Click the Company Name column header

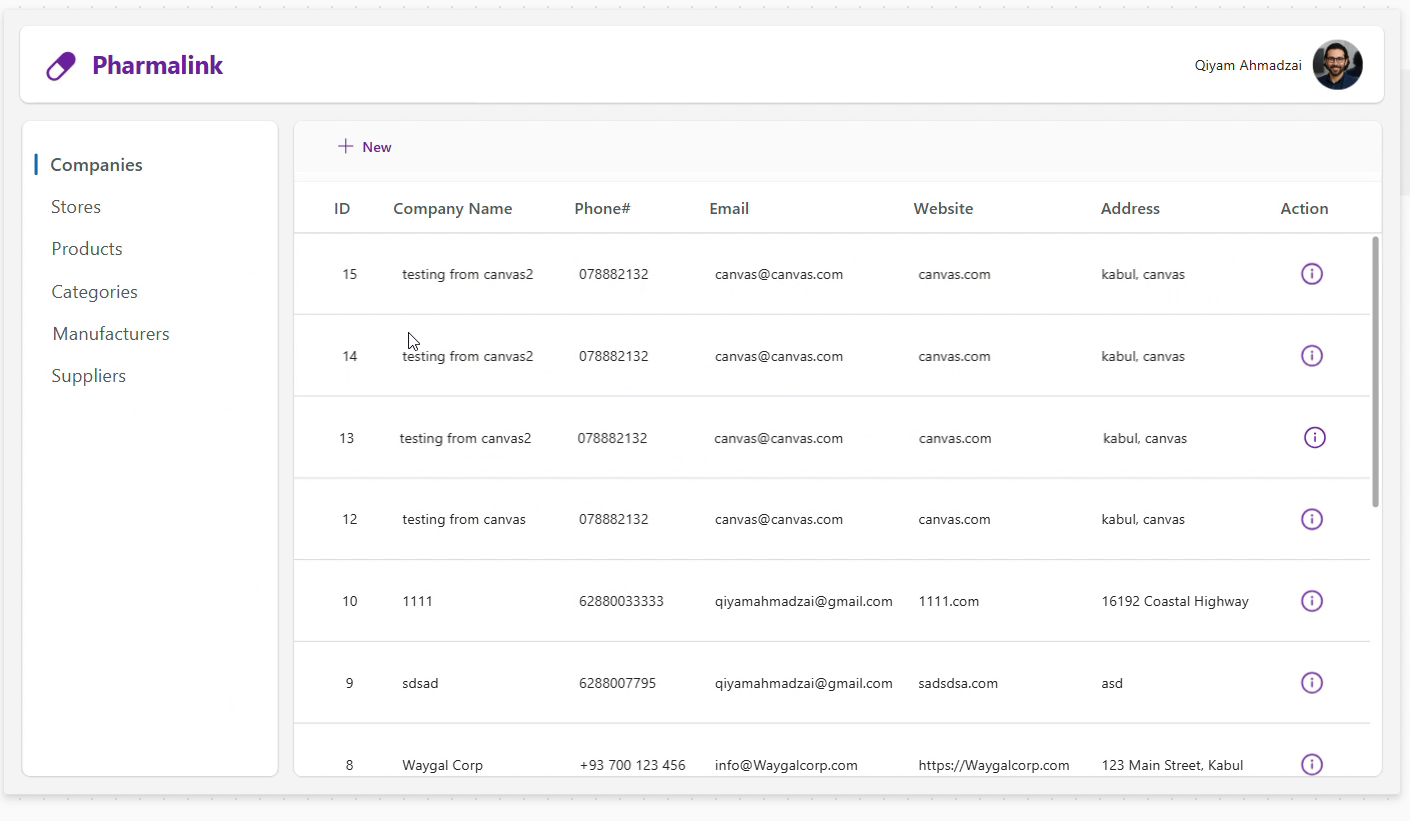pyautogui.click(x=452, y=209)
